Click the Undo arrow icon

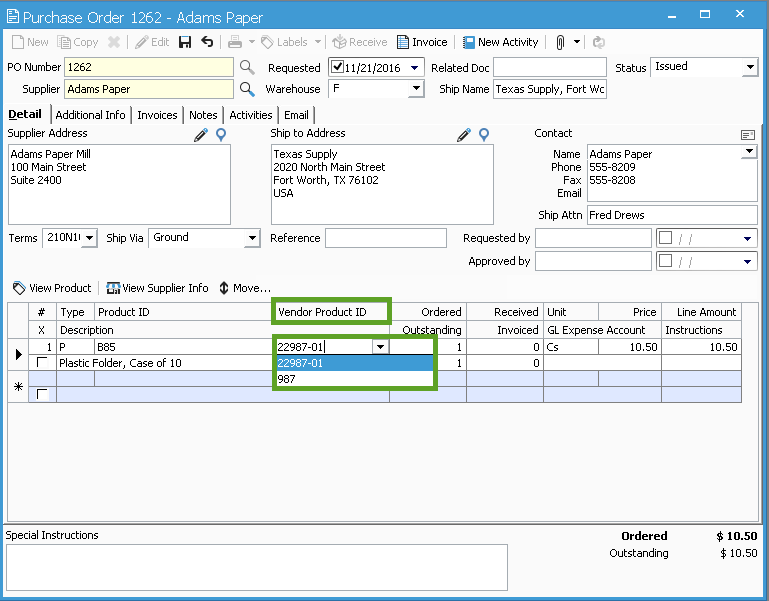(x=207, y=42)
